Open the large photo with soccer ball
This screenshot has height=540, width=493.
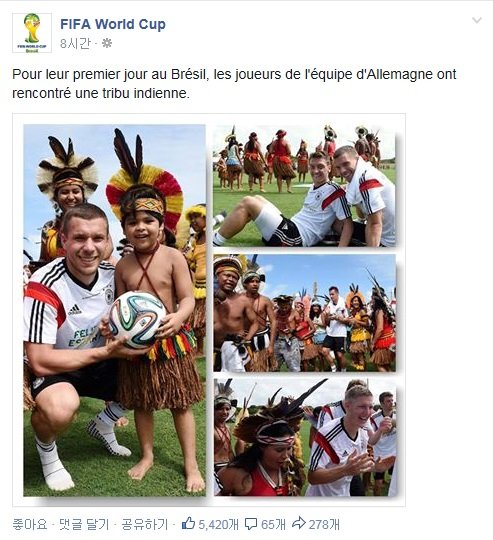(x=115, y=310)
